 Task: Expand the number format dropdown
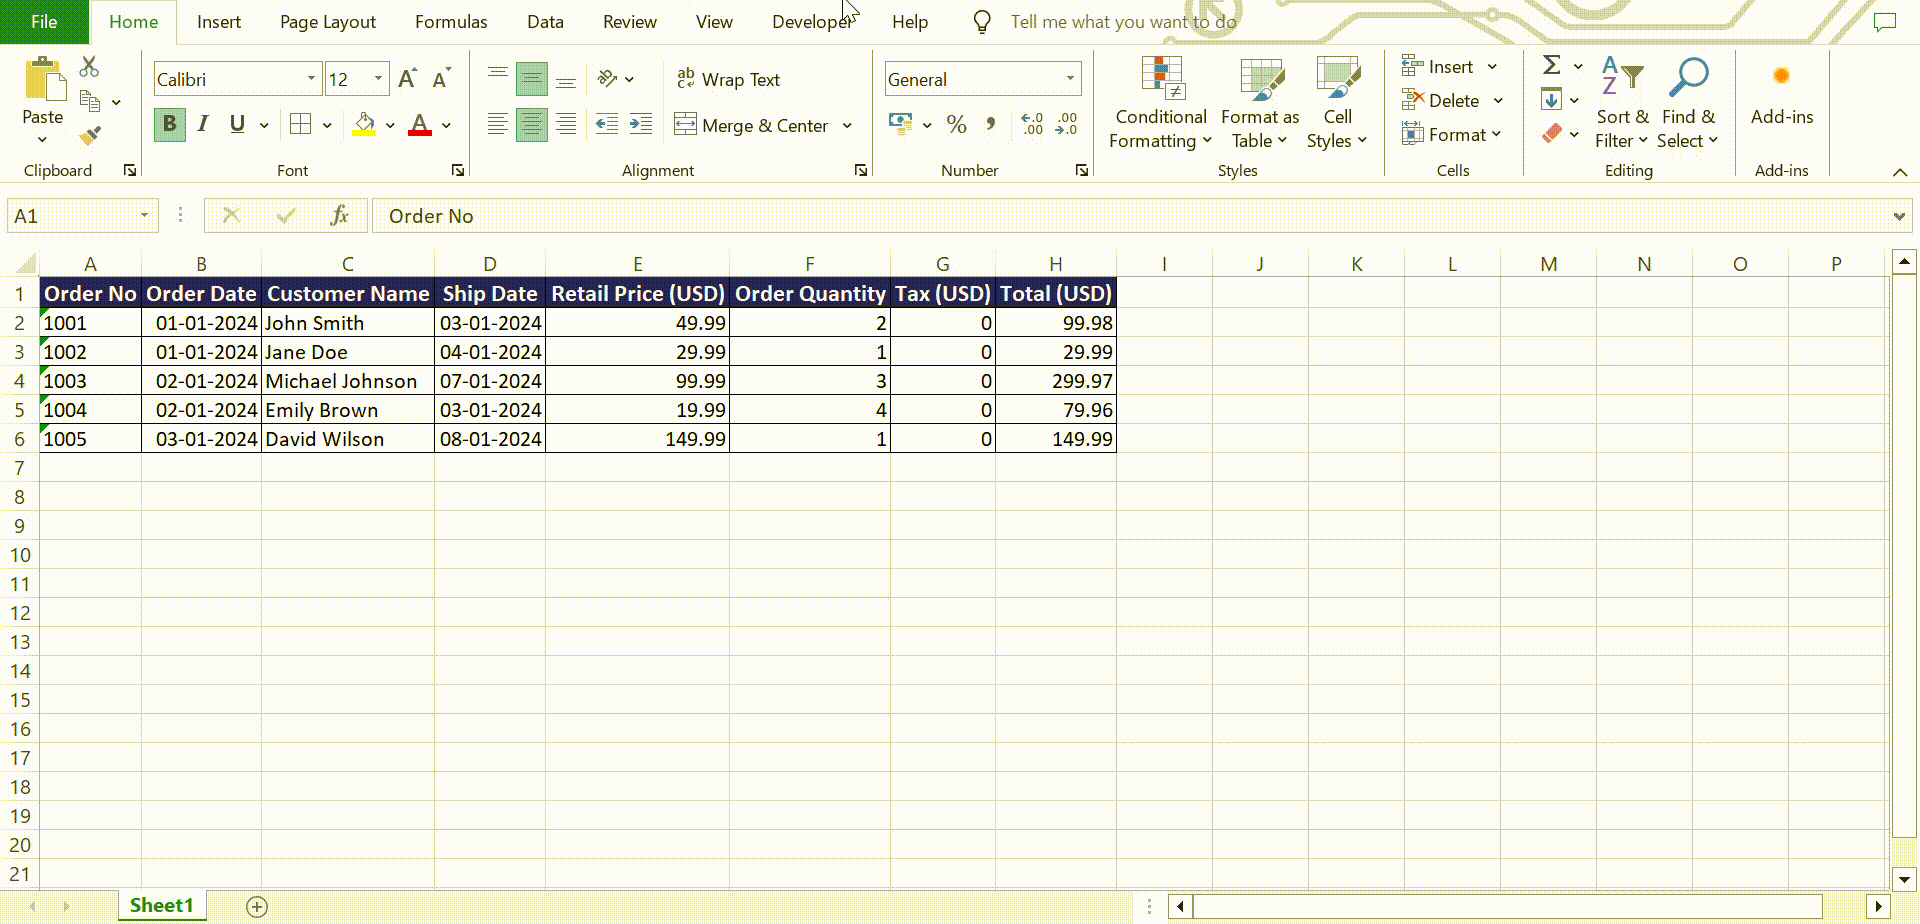pyautogui.click(x=1070, y=79)
